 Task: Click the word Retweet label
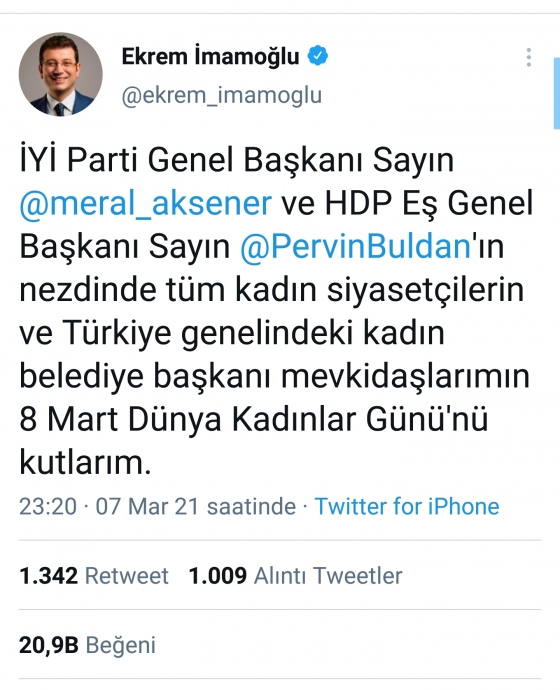click(x=127, y=576)
